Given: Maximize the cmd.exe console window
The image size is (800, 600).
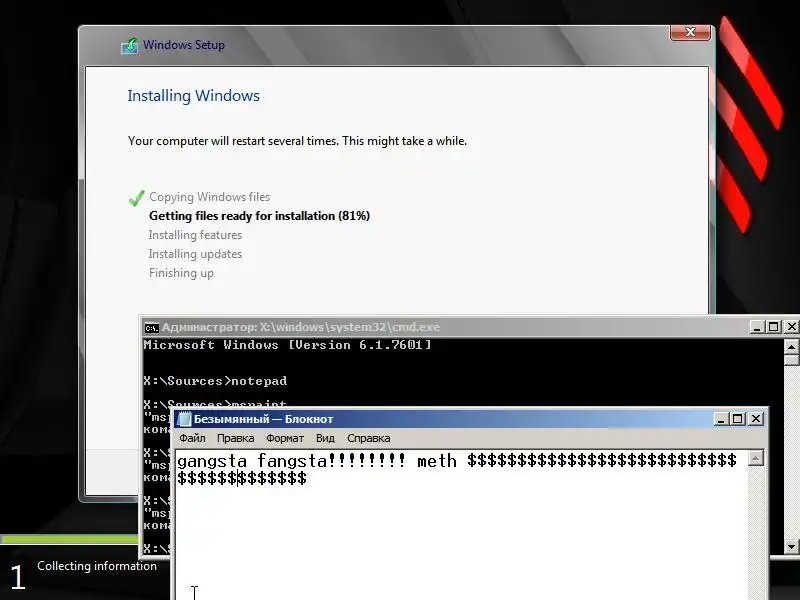Looking at the screenshot, I should pyautogui.click(x=773, y=327).
